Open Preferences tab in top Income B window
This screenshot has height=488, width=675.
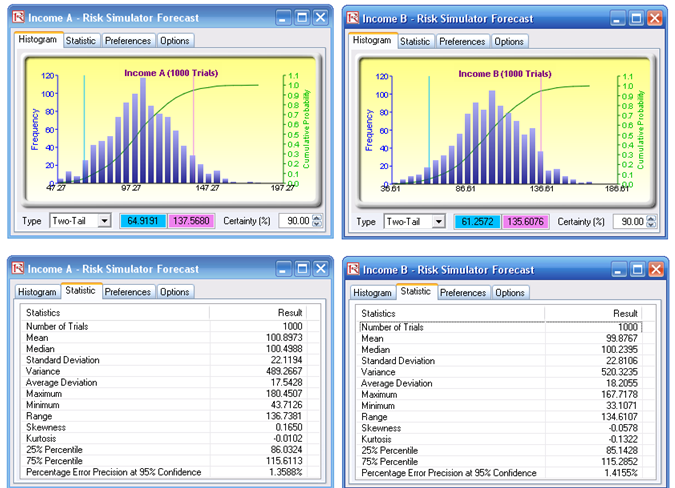pos(462,42)
